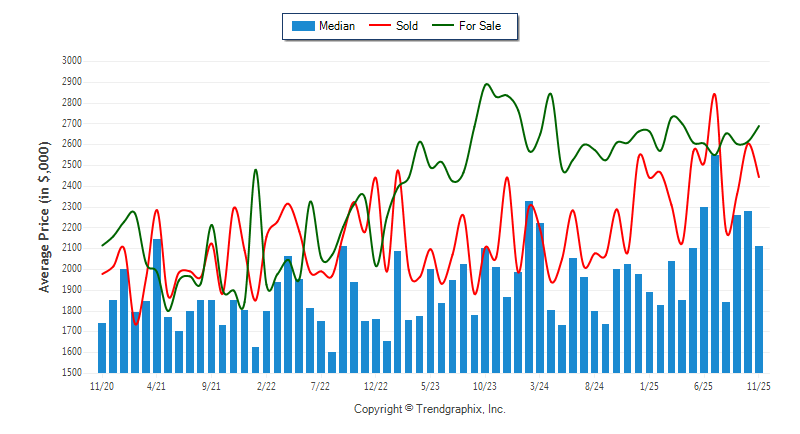The image size is (800, 434).
Task: Click the Average Price axis title
Action: (45, 216)
